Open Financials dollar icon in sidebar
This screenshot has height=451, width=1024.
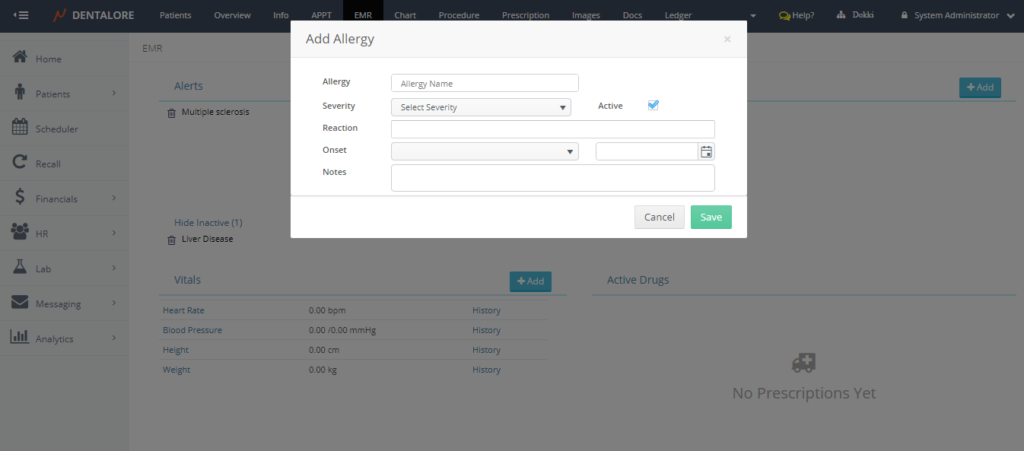(x=19, y=198)
